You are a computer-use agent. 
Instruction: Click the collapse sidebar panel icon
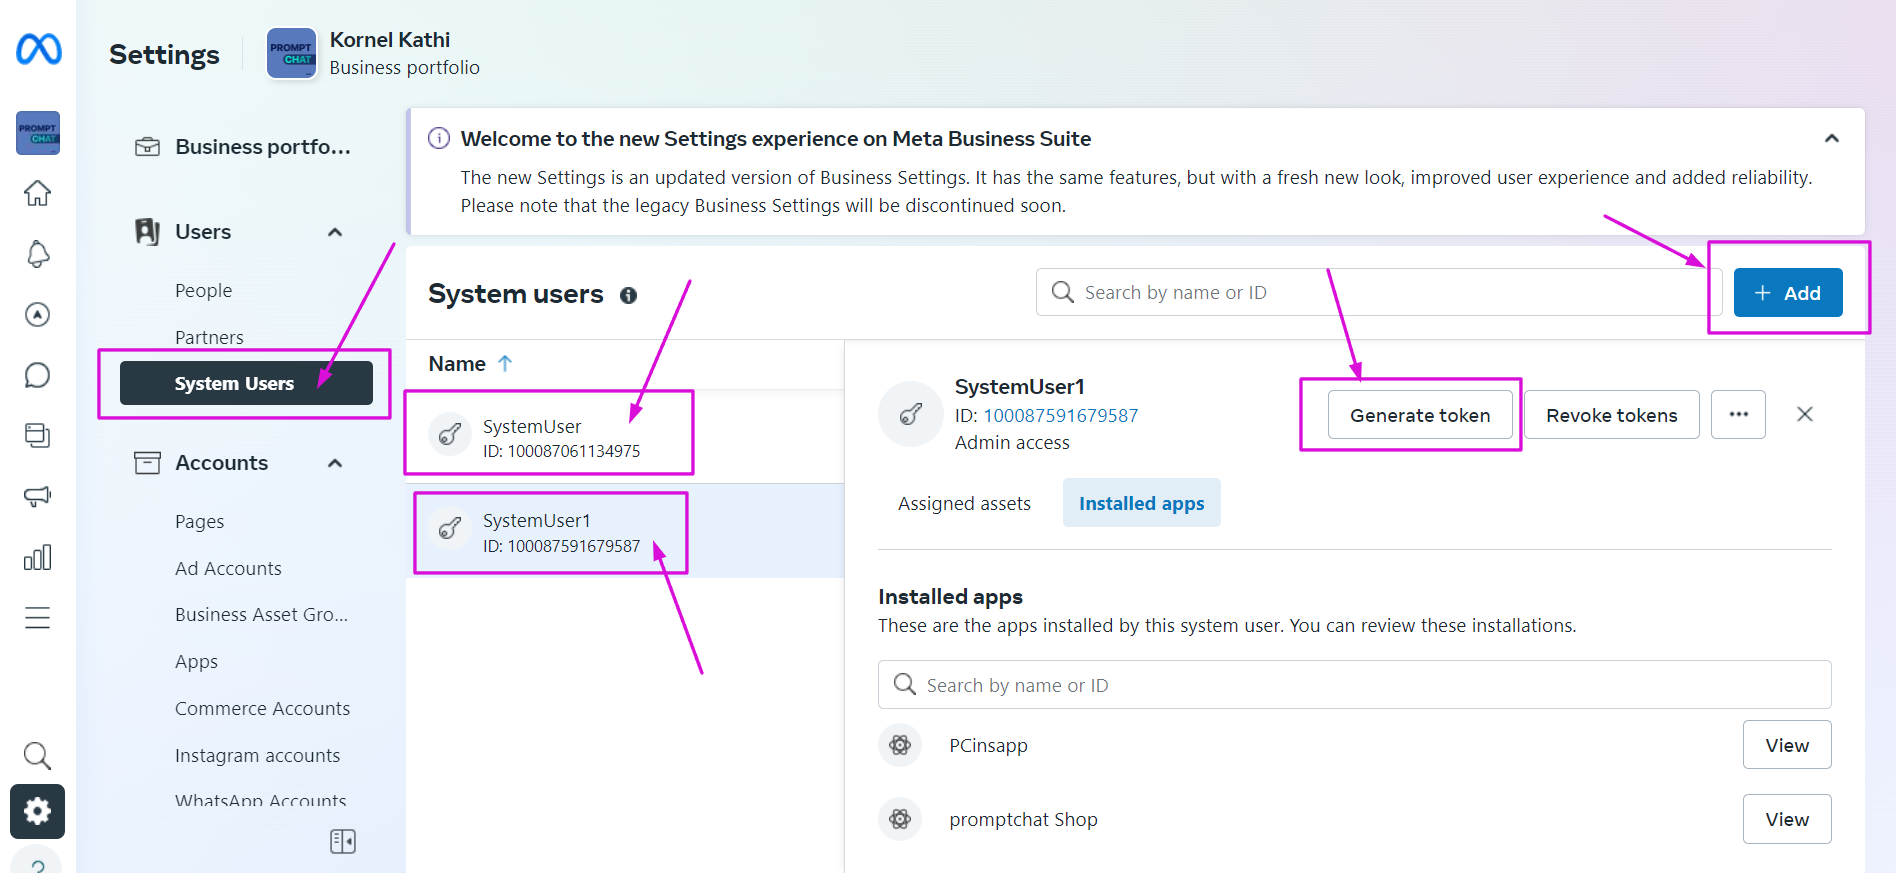(343, 842)
